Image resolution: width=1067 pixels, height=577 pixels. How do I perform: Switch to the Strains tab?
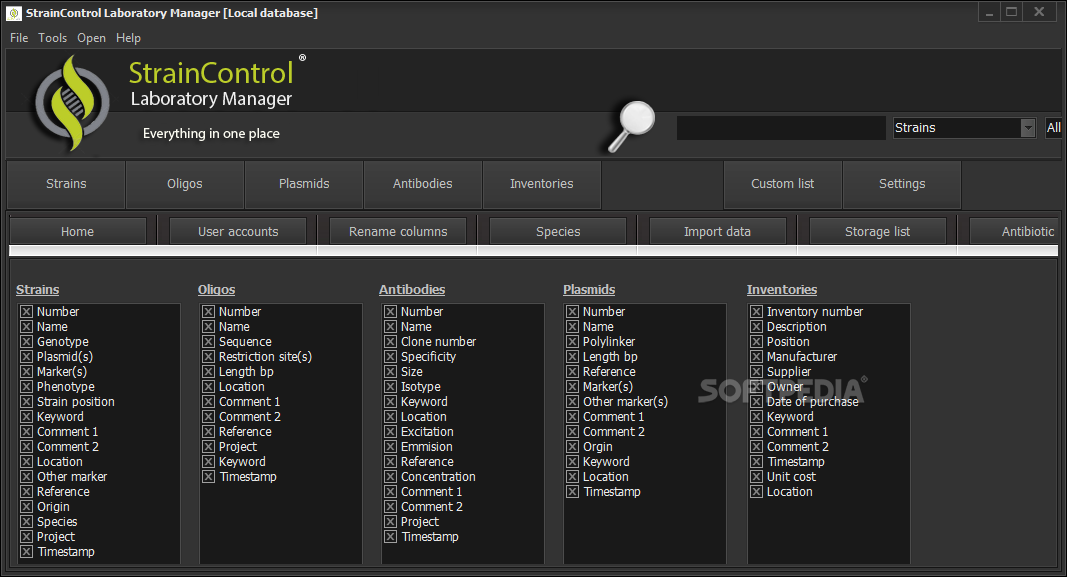tap(66, 184)
